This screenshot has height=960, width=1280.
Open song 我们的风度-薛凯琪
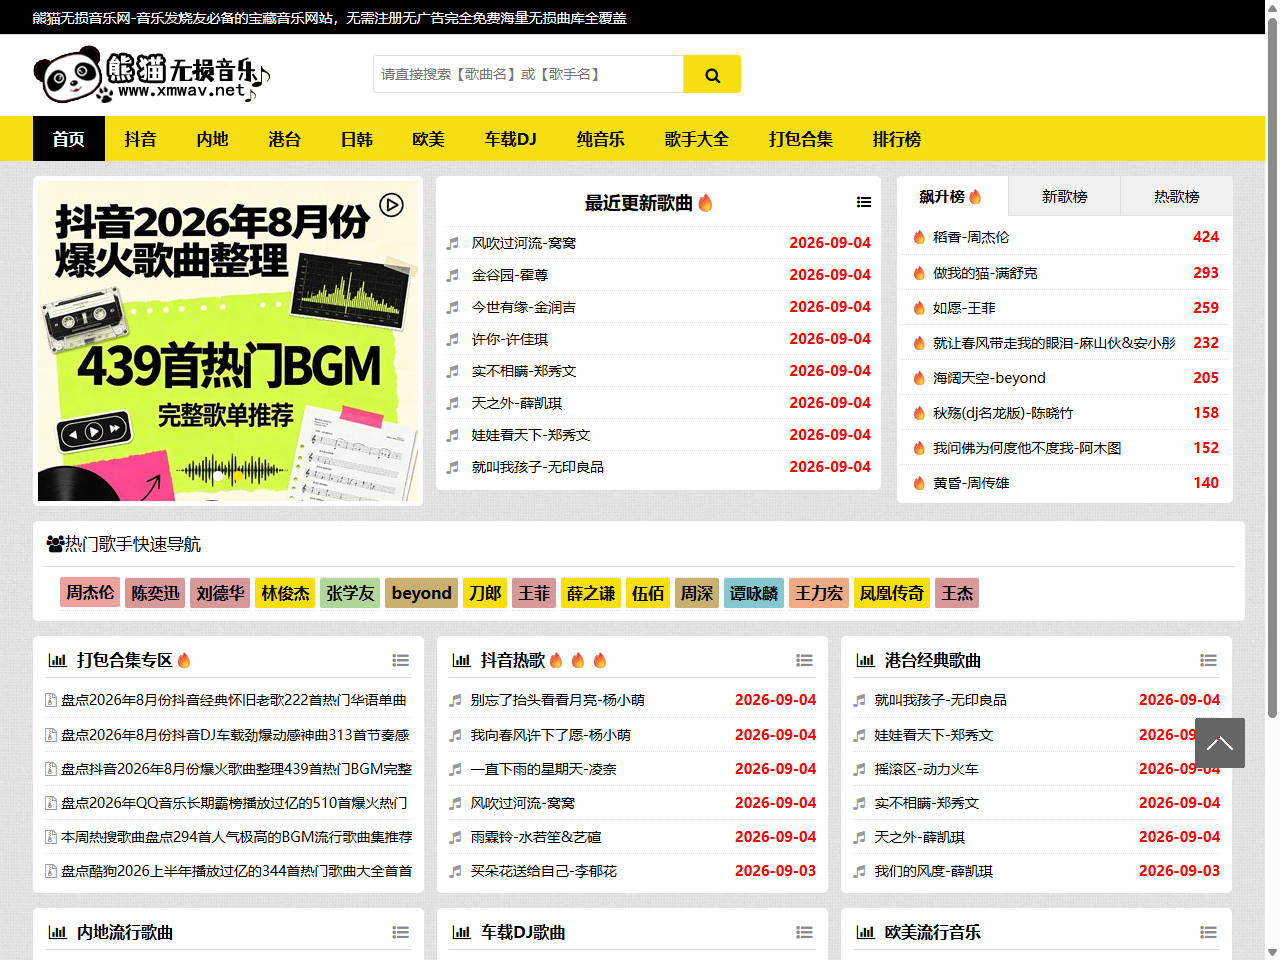tap(934, 871)
